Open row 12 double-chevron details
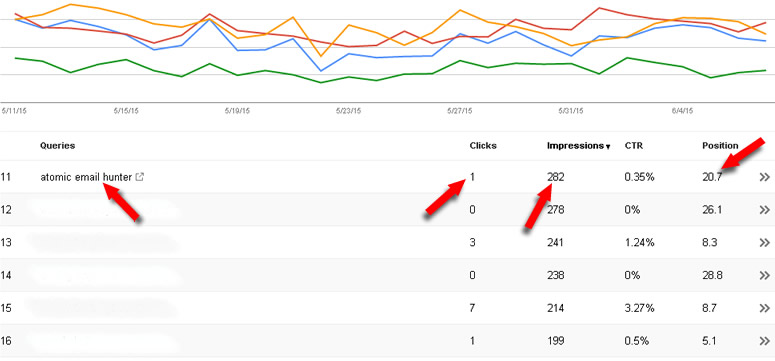775x361 pixels. [x=764, y=210]
